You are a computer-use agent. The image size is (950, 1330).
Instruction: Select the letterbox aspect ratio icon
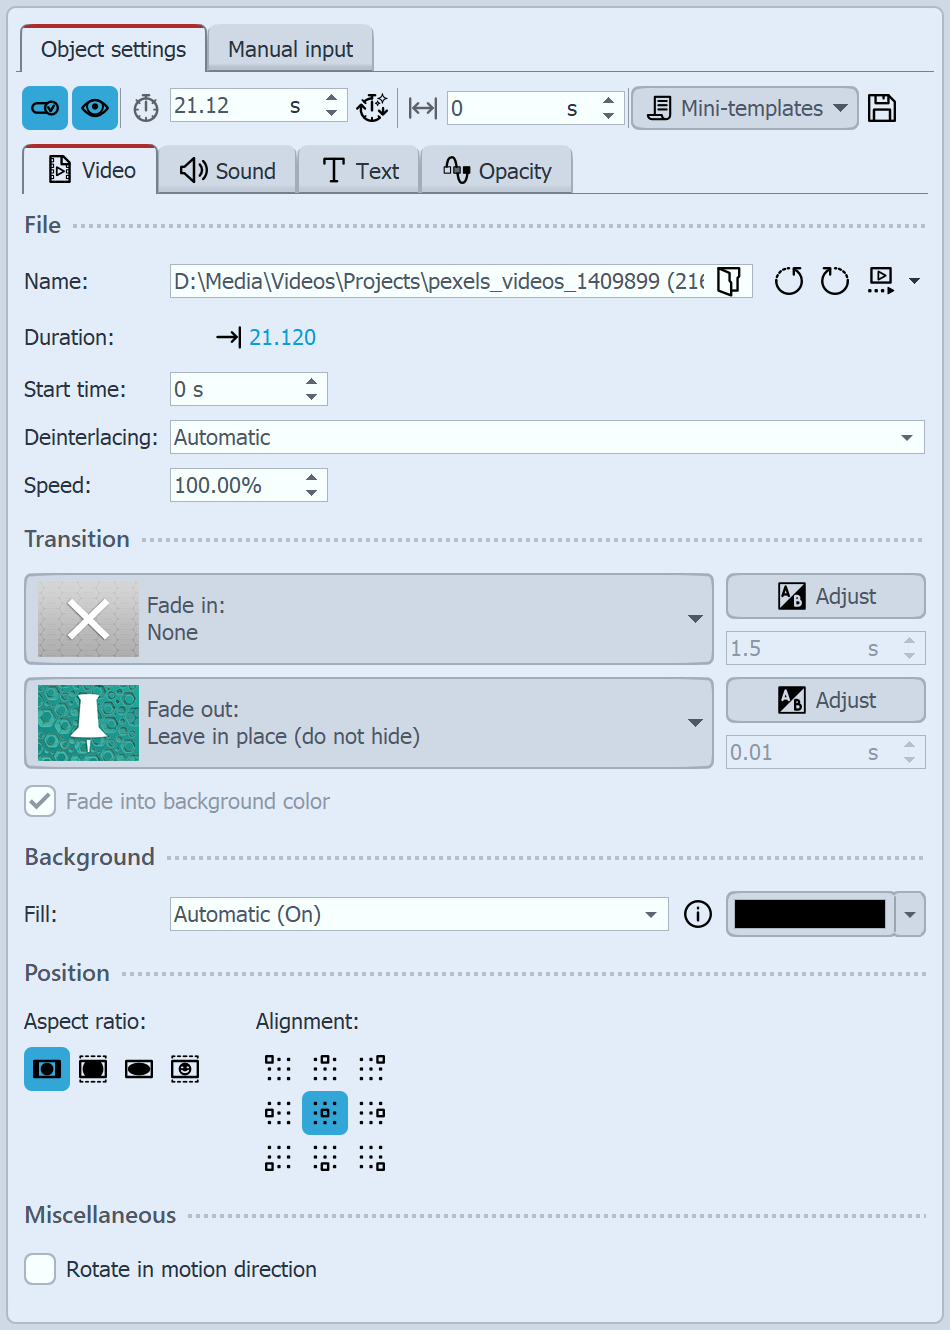(139, 1069)
